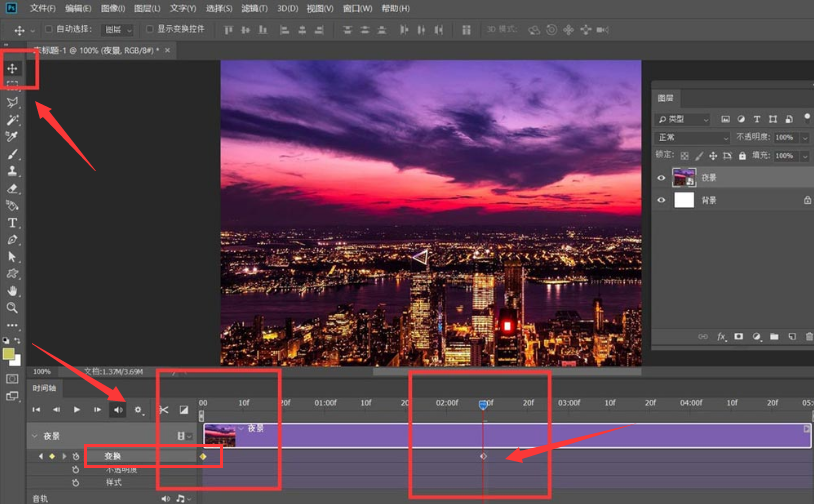The height and width of the screenshot is (504, 814).
Task: Check the 显示变换控件 checkbox
Action: pyautogui.click(x=150, y=30)
